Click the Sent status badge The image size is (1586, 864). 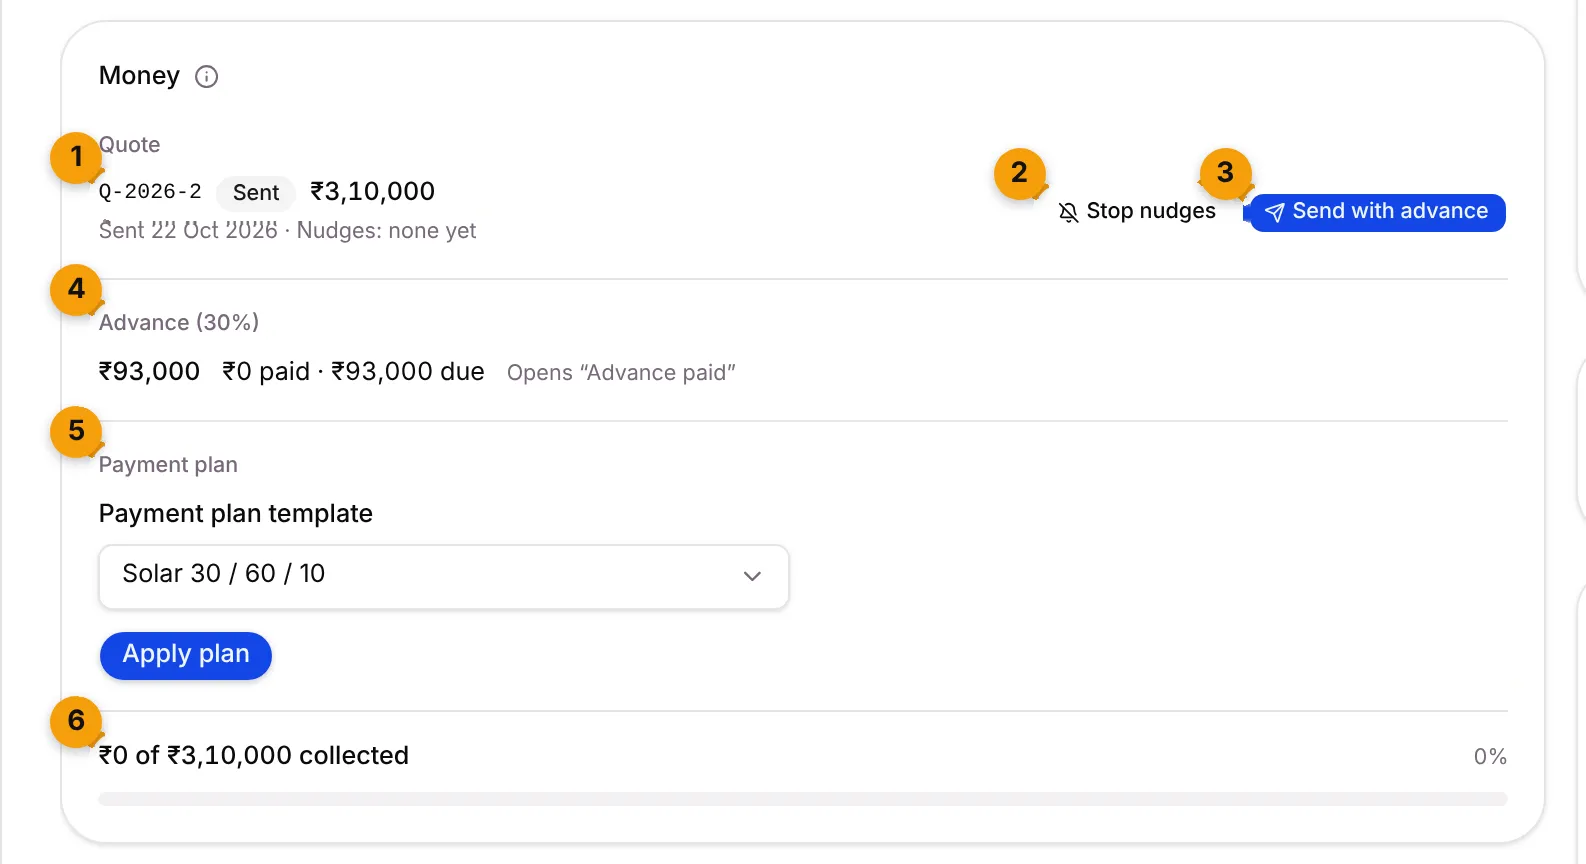click(256, 193)
